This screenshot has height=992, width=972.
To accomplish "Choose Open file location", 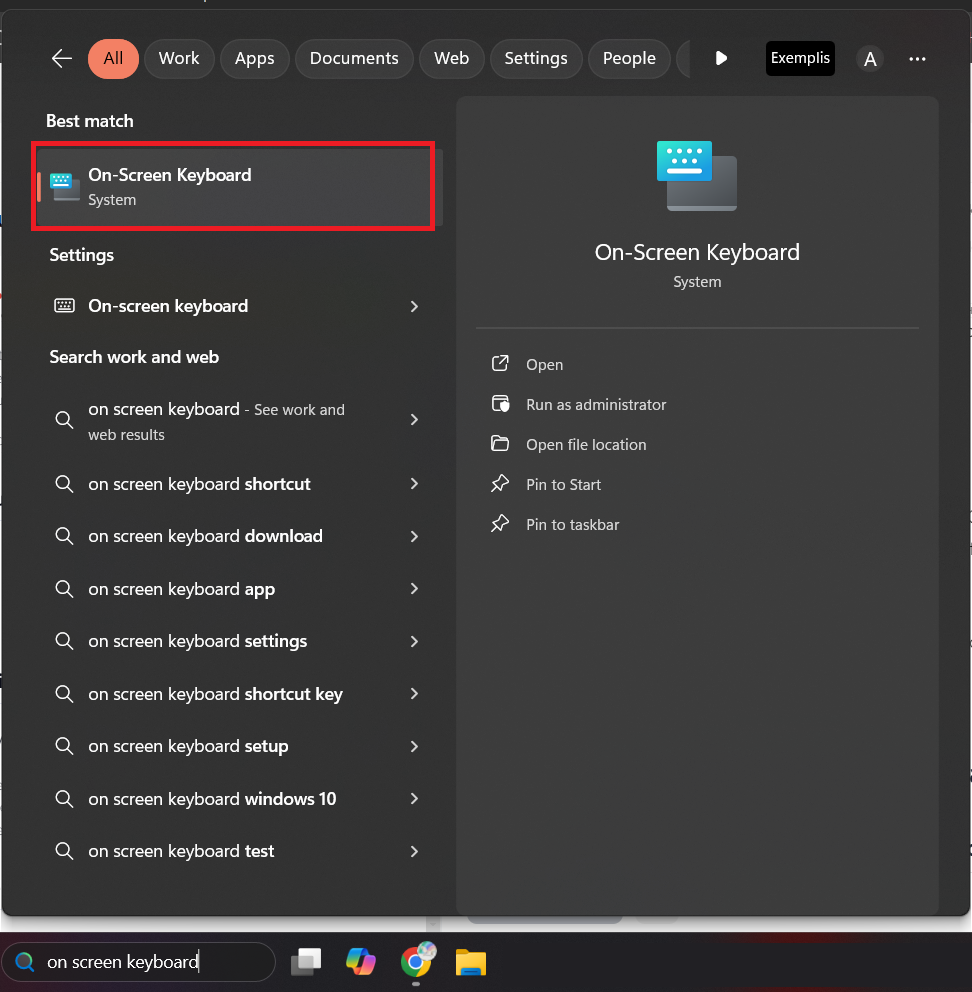I will [586, 445].
